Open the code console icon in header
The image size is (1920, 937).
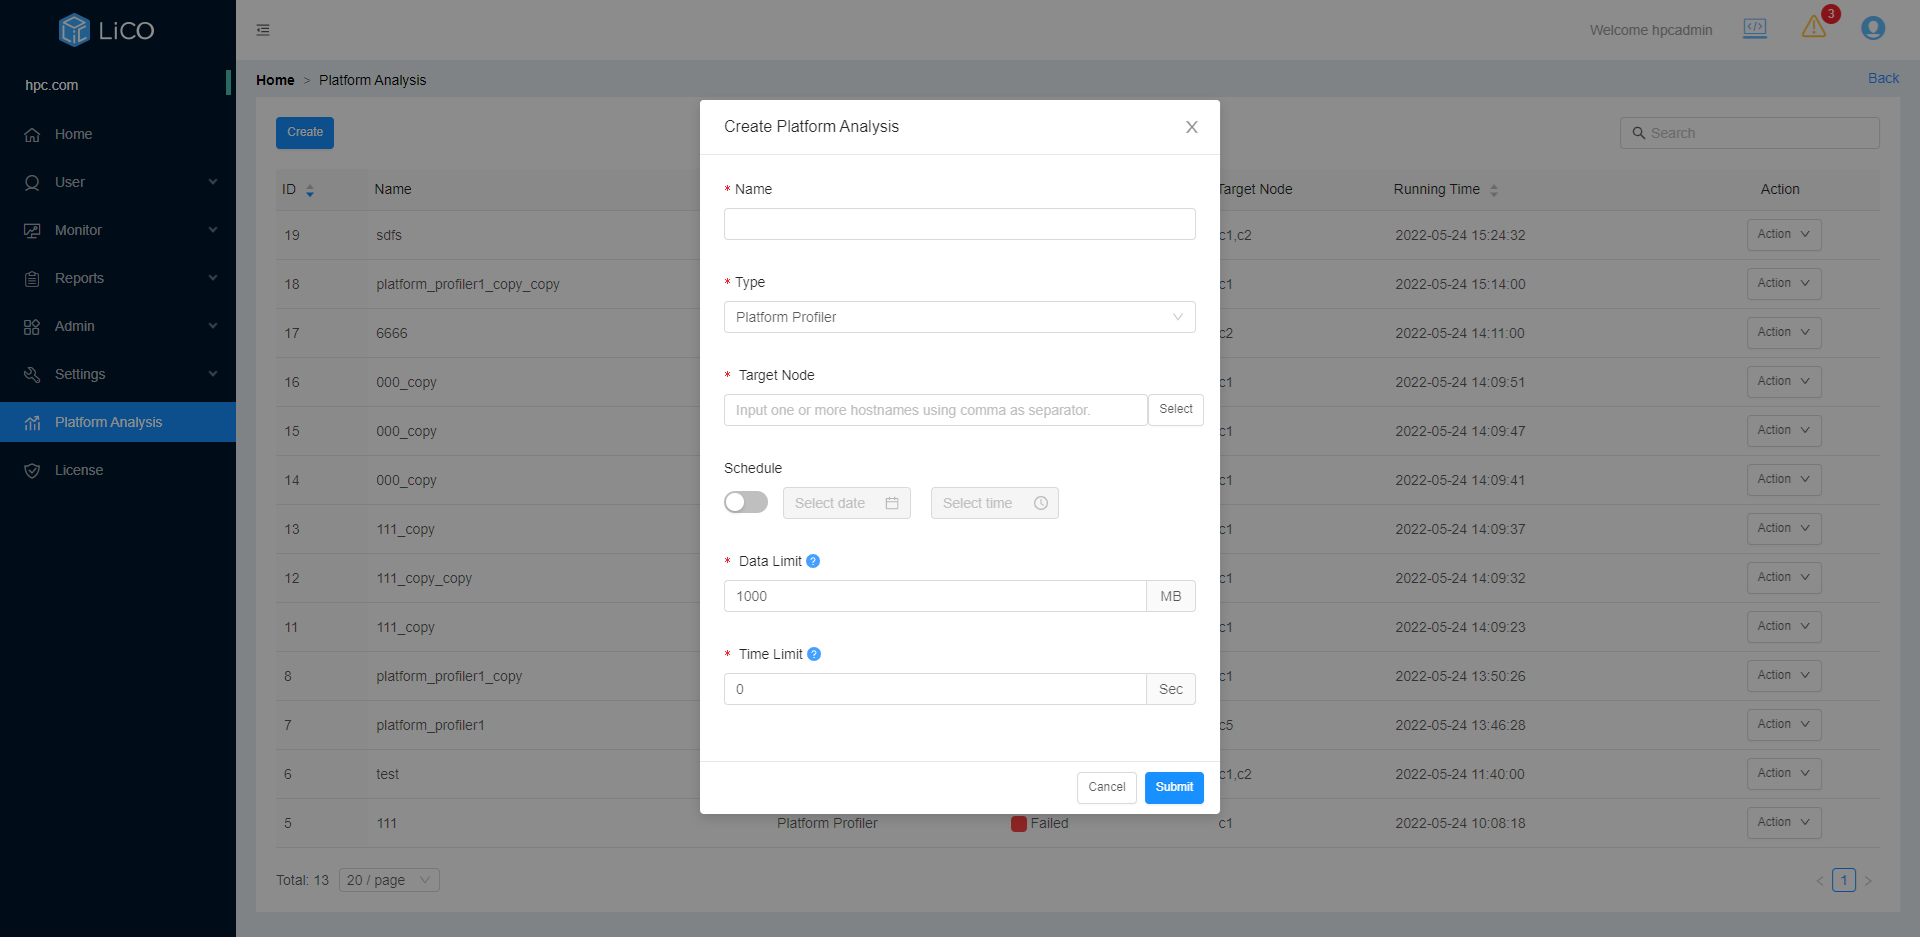click(1754, 28)
